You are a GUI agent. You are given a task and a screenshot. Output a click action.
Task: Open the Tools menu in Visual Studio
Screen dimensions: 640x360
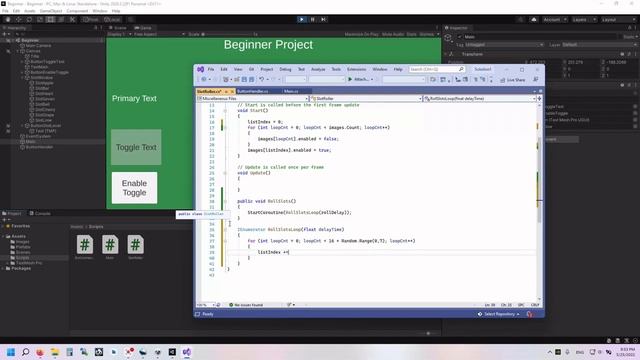click(x=336, y=69)
